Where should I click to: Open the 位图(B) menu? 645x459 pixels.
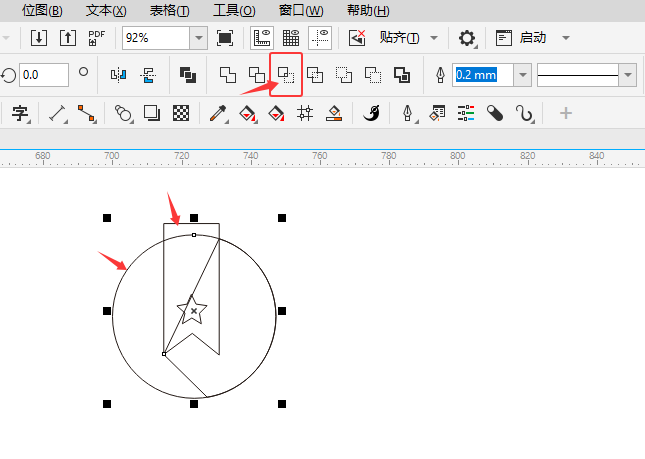[x=42, y=10]
